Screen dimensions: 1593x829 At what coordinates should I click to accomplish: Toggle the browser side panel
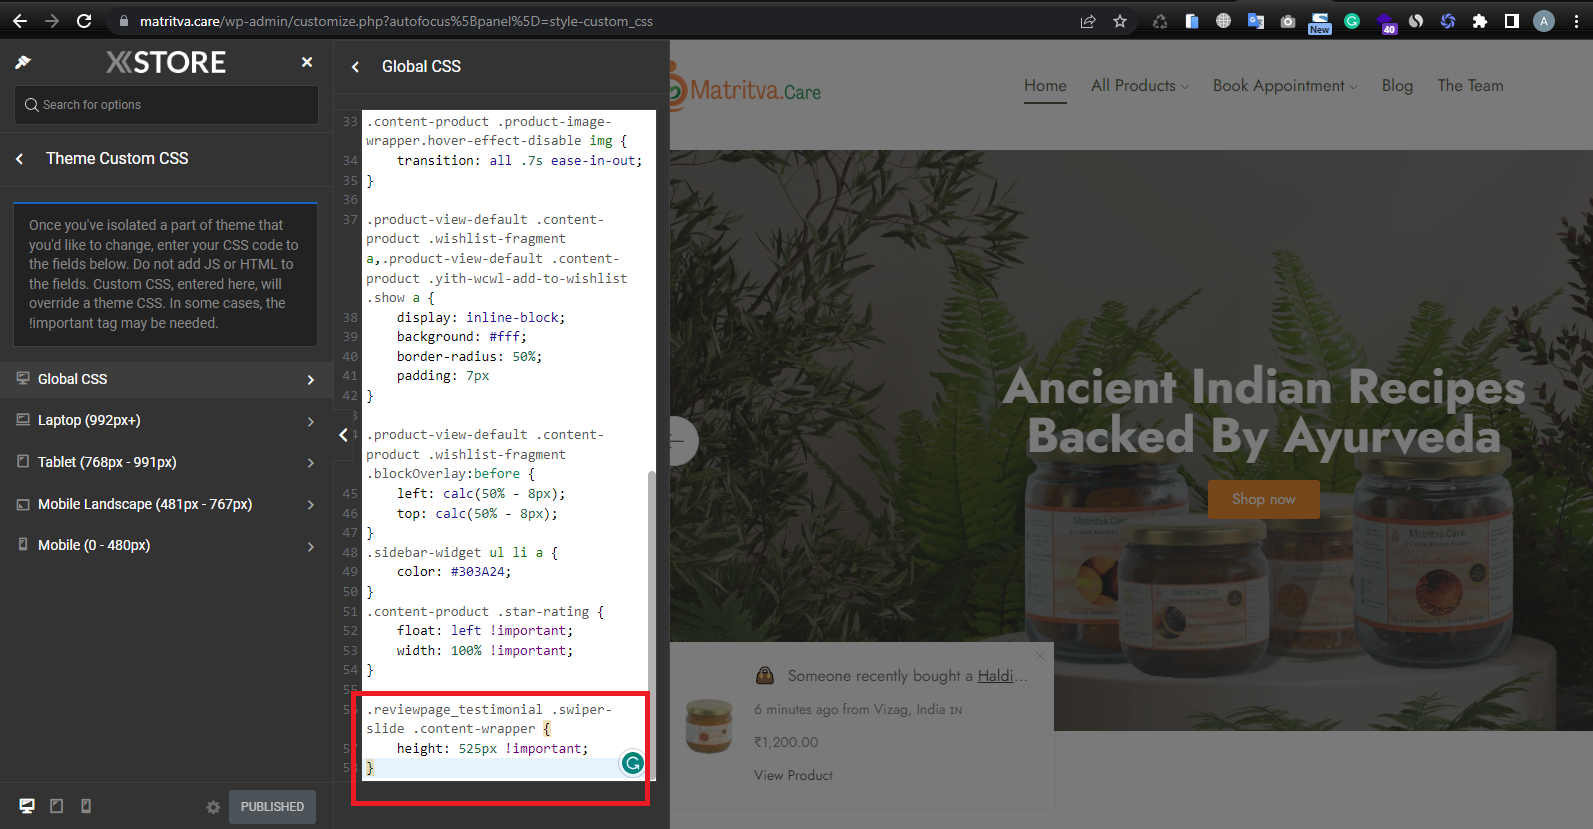(x=1512, y=21)
